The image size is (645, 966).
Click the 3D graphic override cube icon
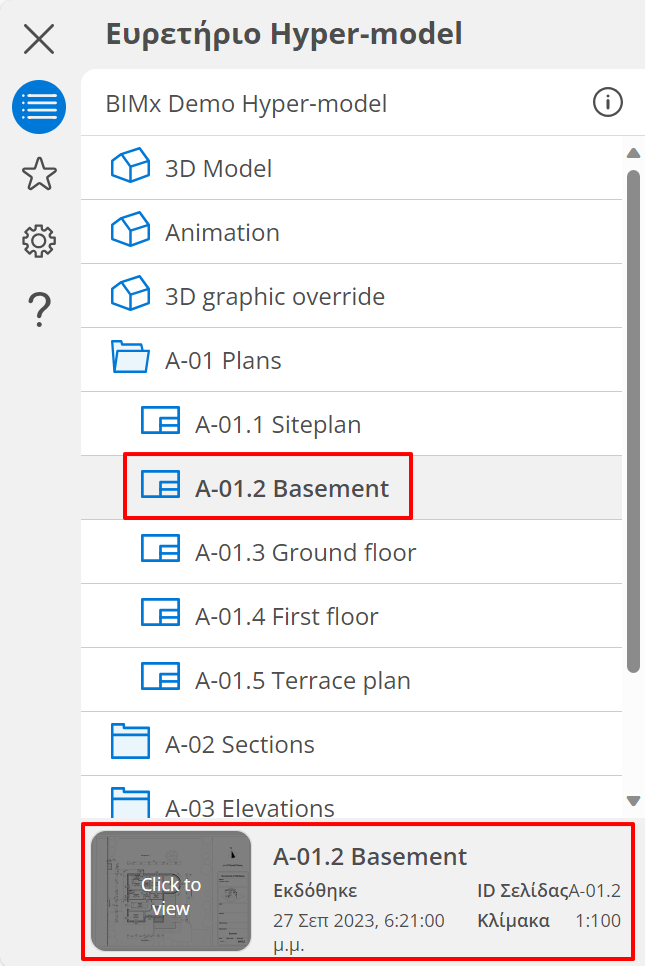(x=130, y=295)
